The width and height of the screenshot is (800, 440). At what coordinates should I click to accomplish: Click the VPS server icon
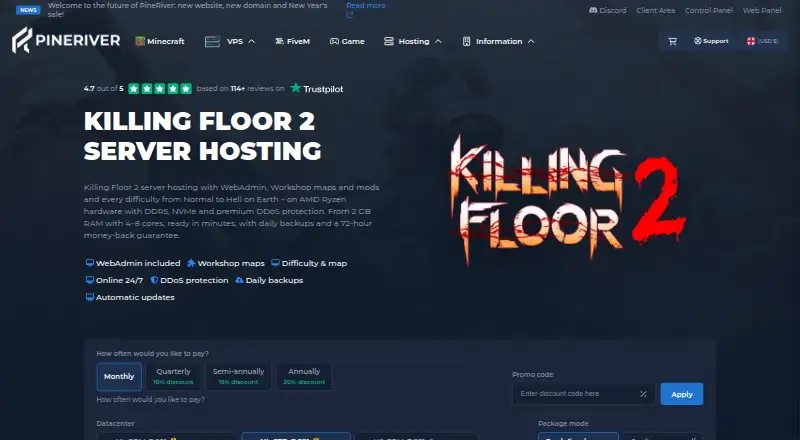tap(212, 41)
